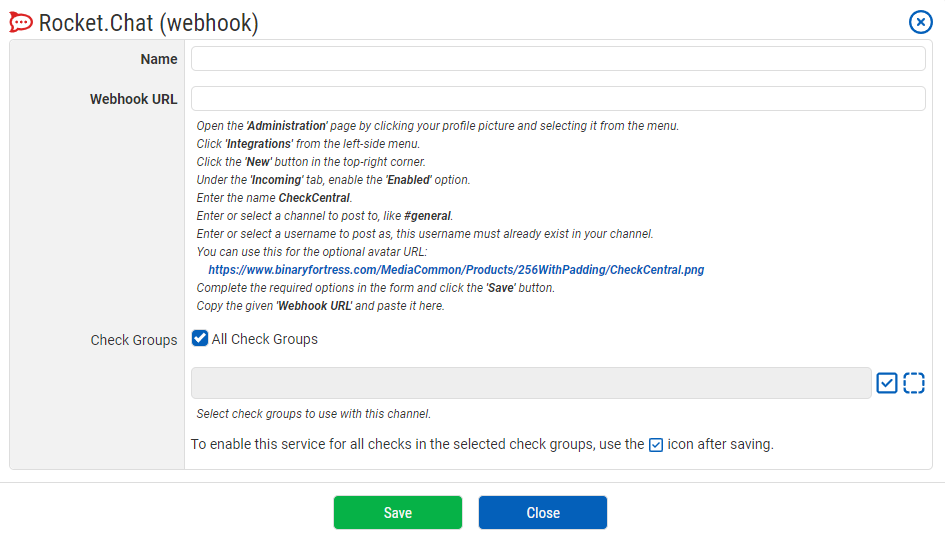
Task: Click the 'Select check groups to use' hint
Action: pyautogui.click(x=313, y=414)
